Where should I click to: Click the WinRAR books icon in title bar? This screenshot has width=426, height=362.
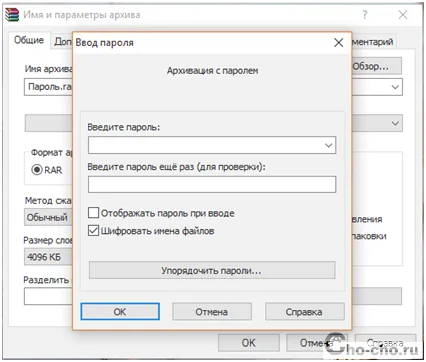[x=12, y=15]
